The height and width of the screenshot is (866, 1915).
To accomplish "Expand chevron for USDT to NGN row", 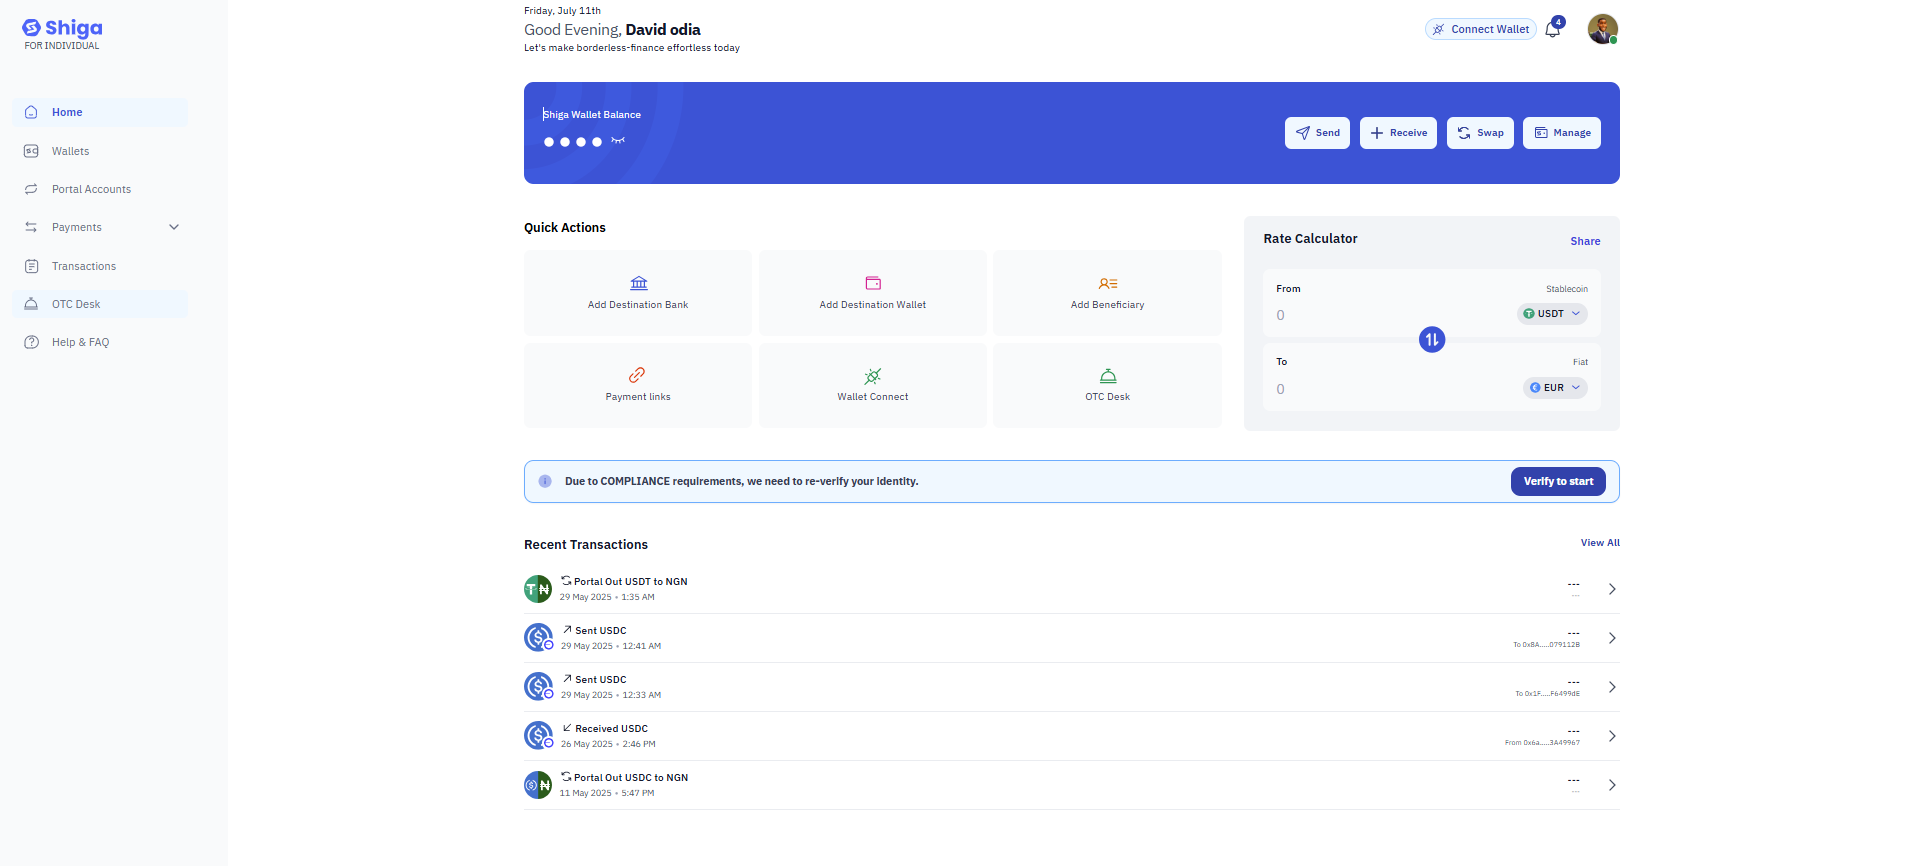I will tap(1612, 589).
